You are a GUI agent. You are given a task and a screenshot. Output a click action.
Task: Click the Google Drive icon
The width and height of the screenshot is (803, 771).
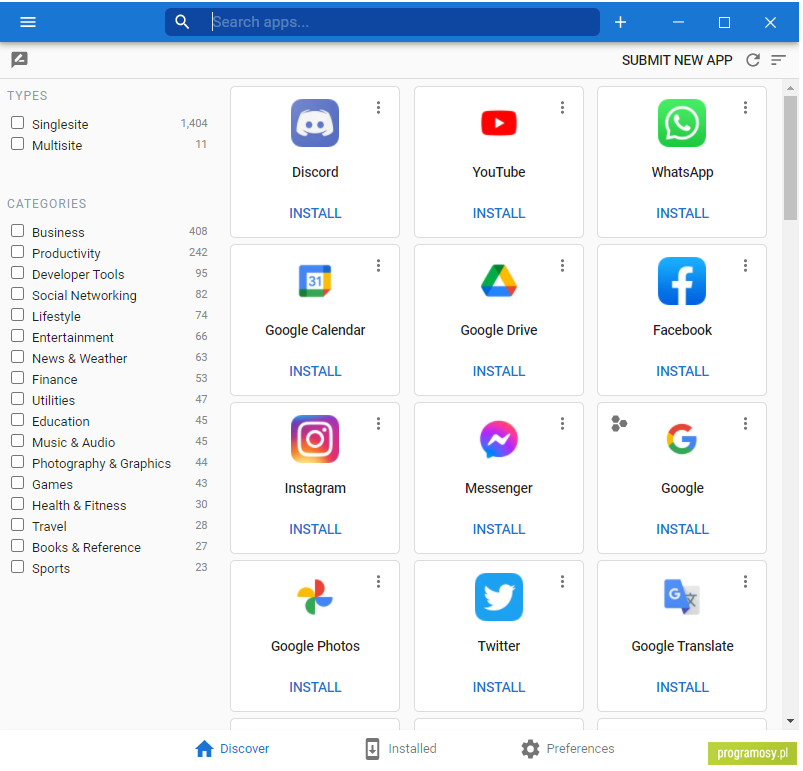click(499, 281)
